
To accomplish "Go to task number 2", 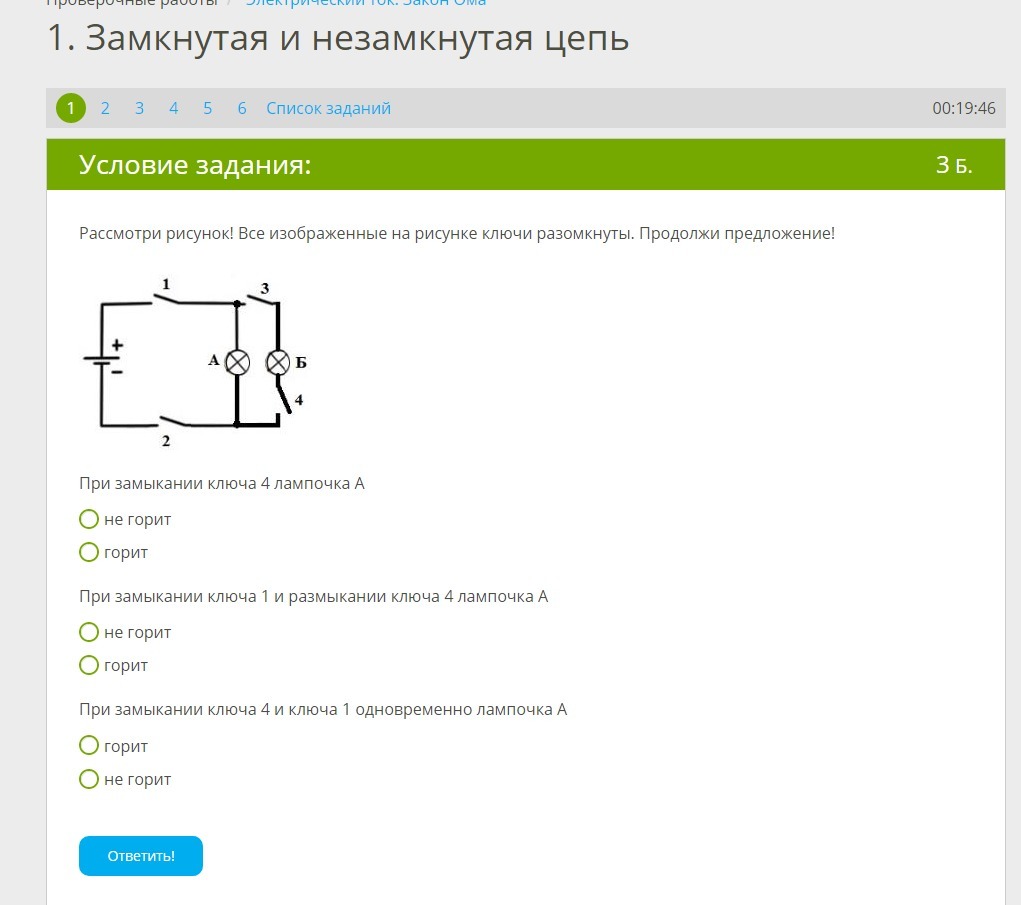I will 105,108.
